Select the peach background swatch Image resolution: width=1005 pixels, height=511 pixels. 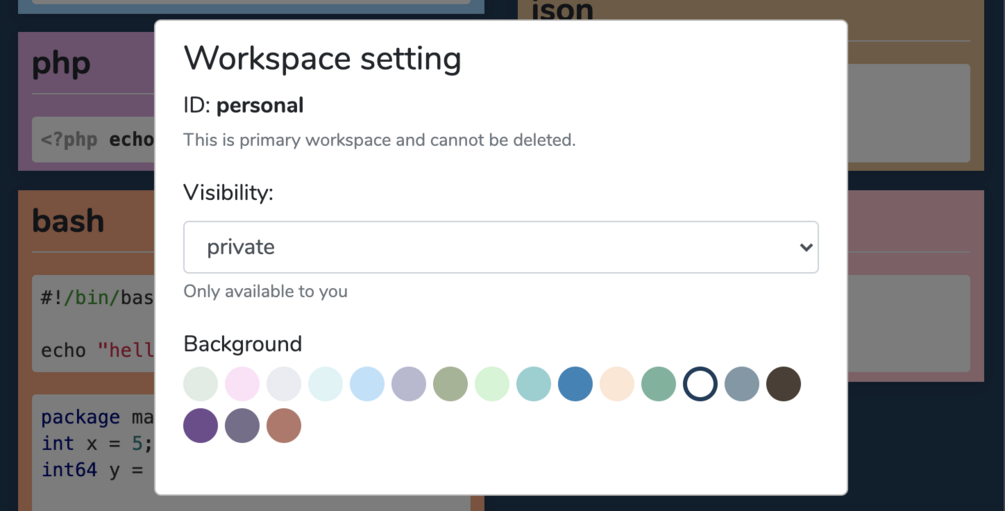click(x=617, y=384)
